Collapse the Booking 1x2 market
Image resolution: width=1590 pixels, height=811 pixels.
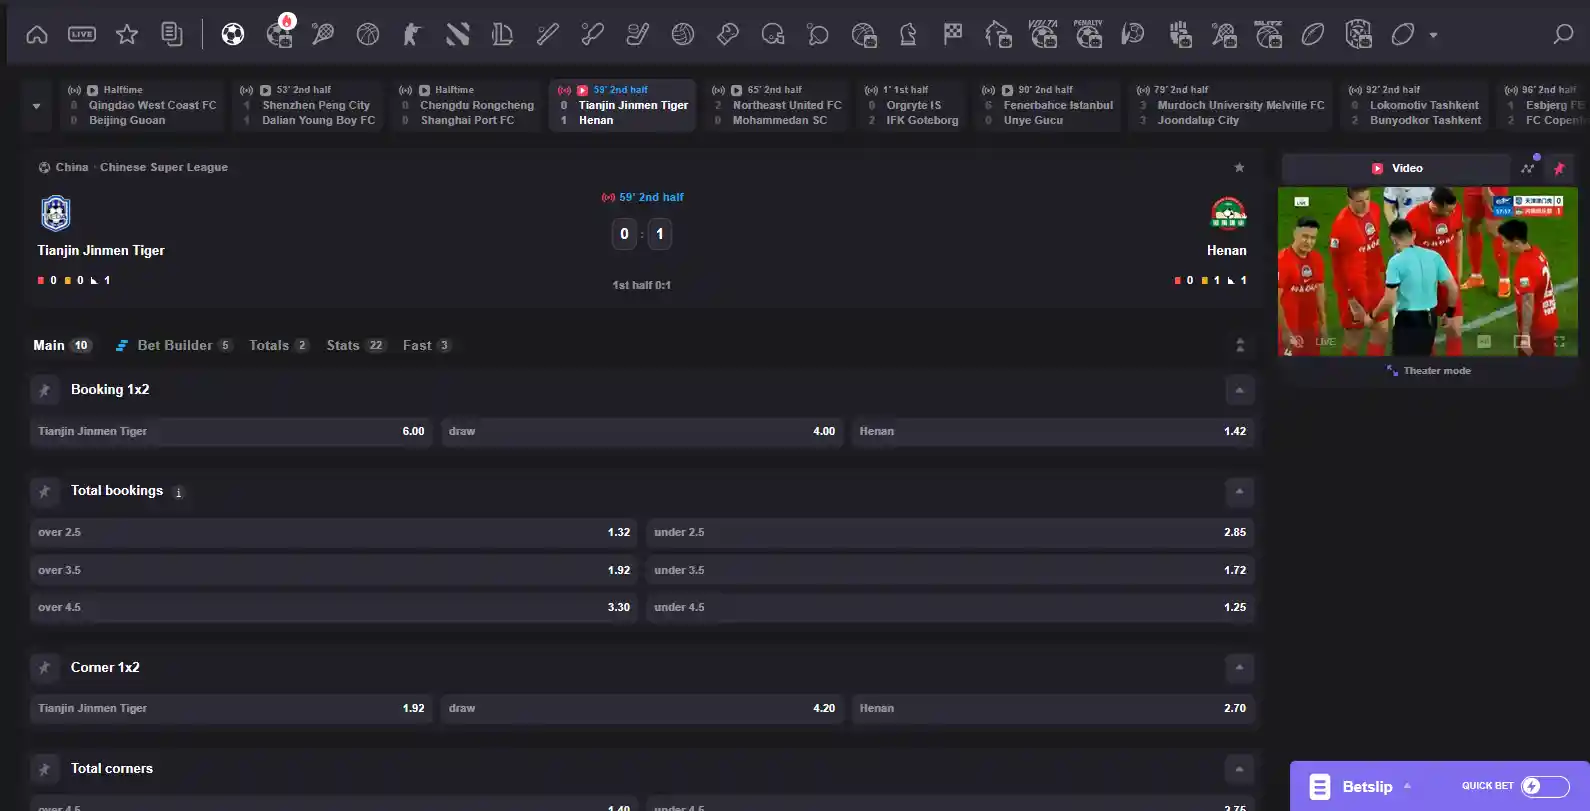[x=1239, y=390]
